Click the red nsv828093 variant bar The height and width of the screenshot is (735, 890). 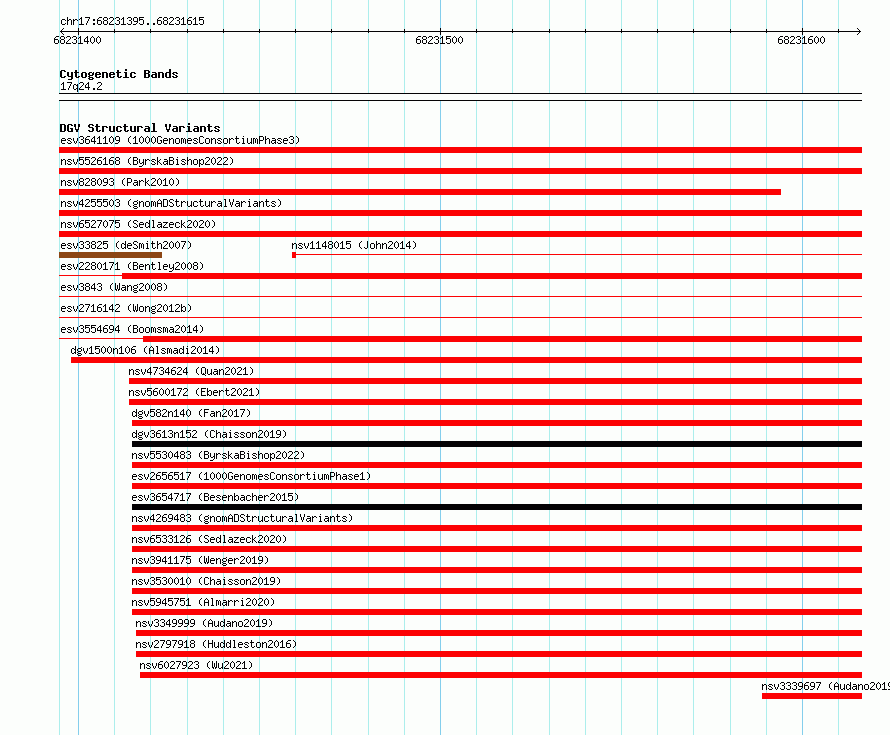pyautogui.click(x=420, y=192)
